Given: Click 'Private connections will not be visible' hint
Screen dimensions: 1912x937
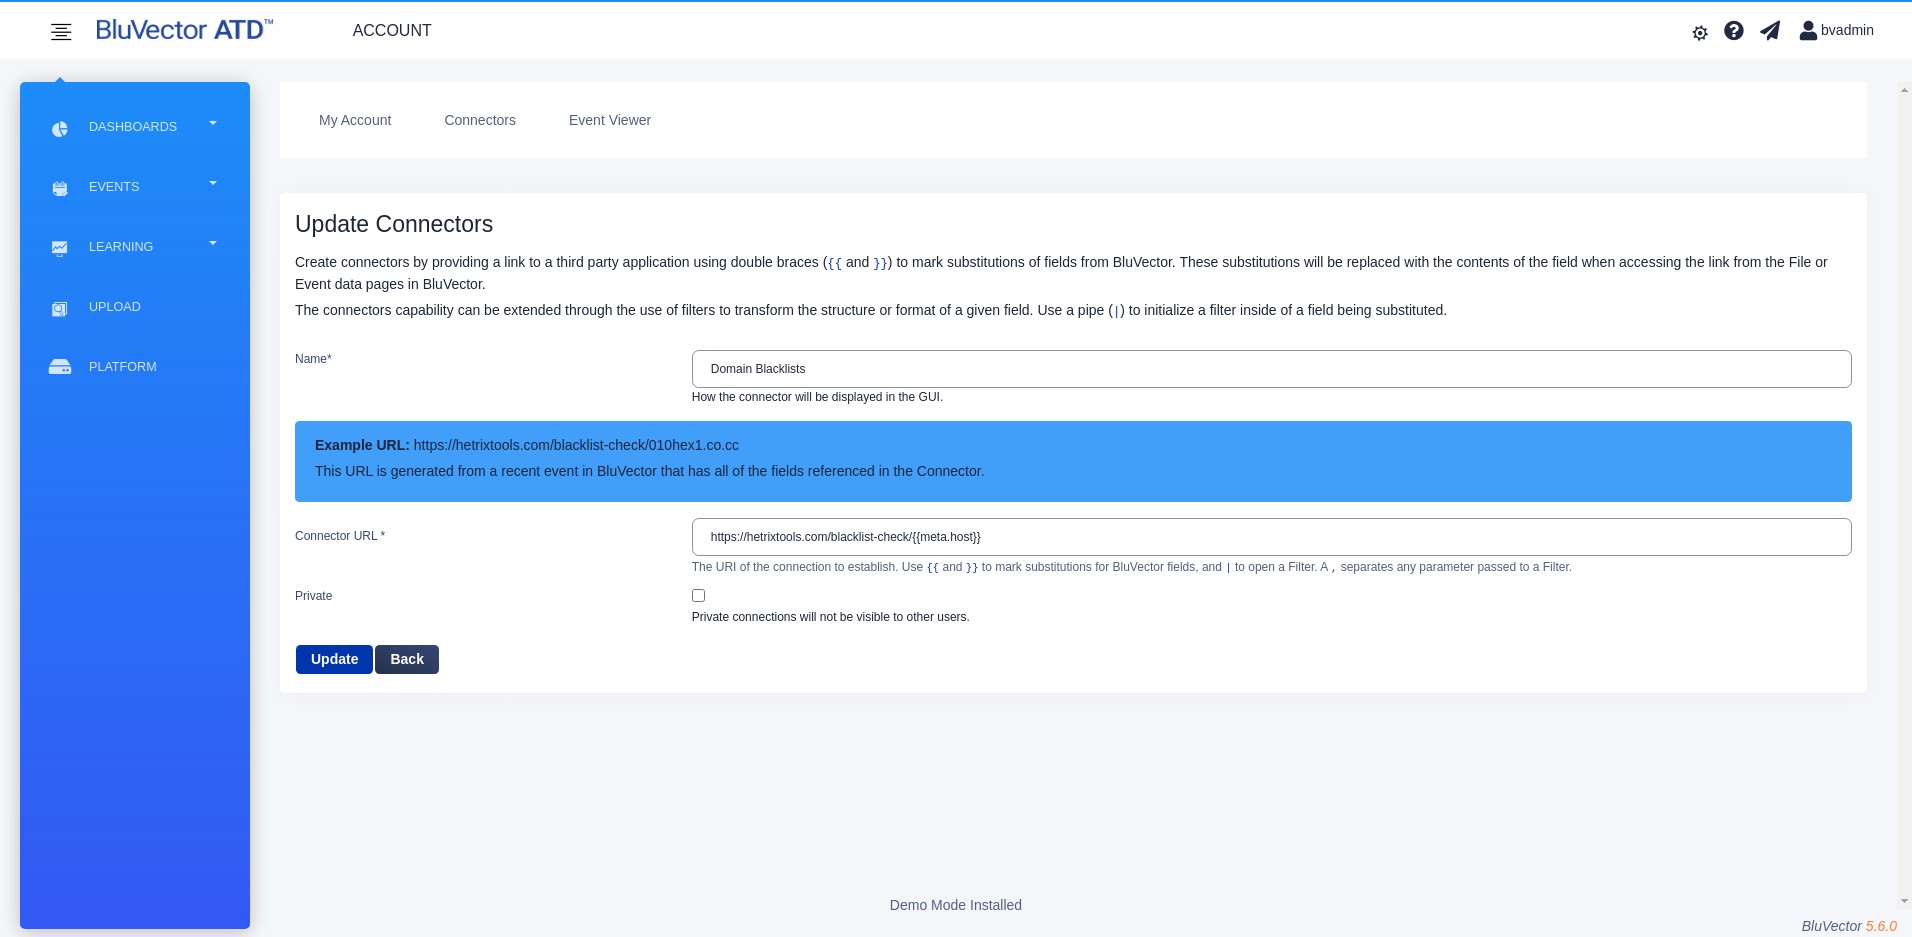Looking at the screenshot, I should pos(830,617).
